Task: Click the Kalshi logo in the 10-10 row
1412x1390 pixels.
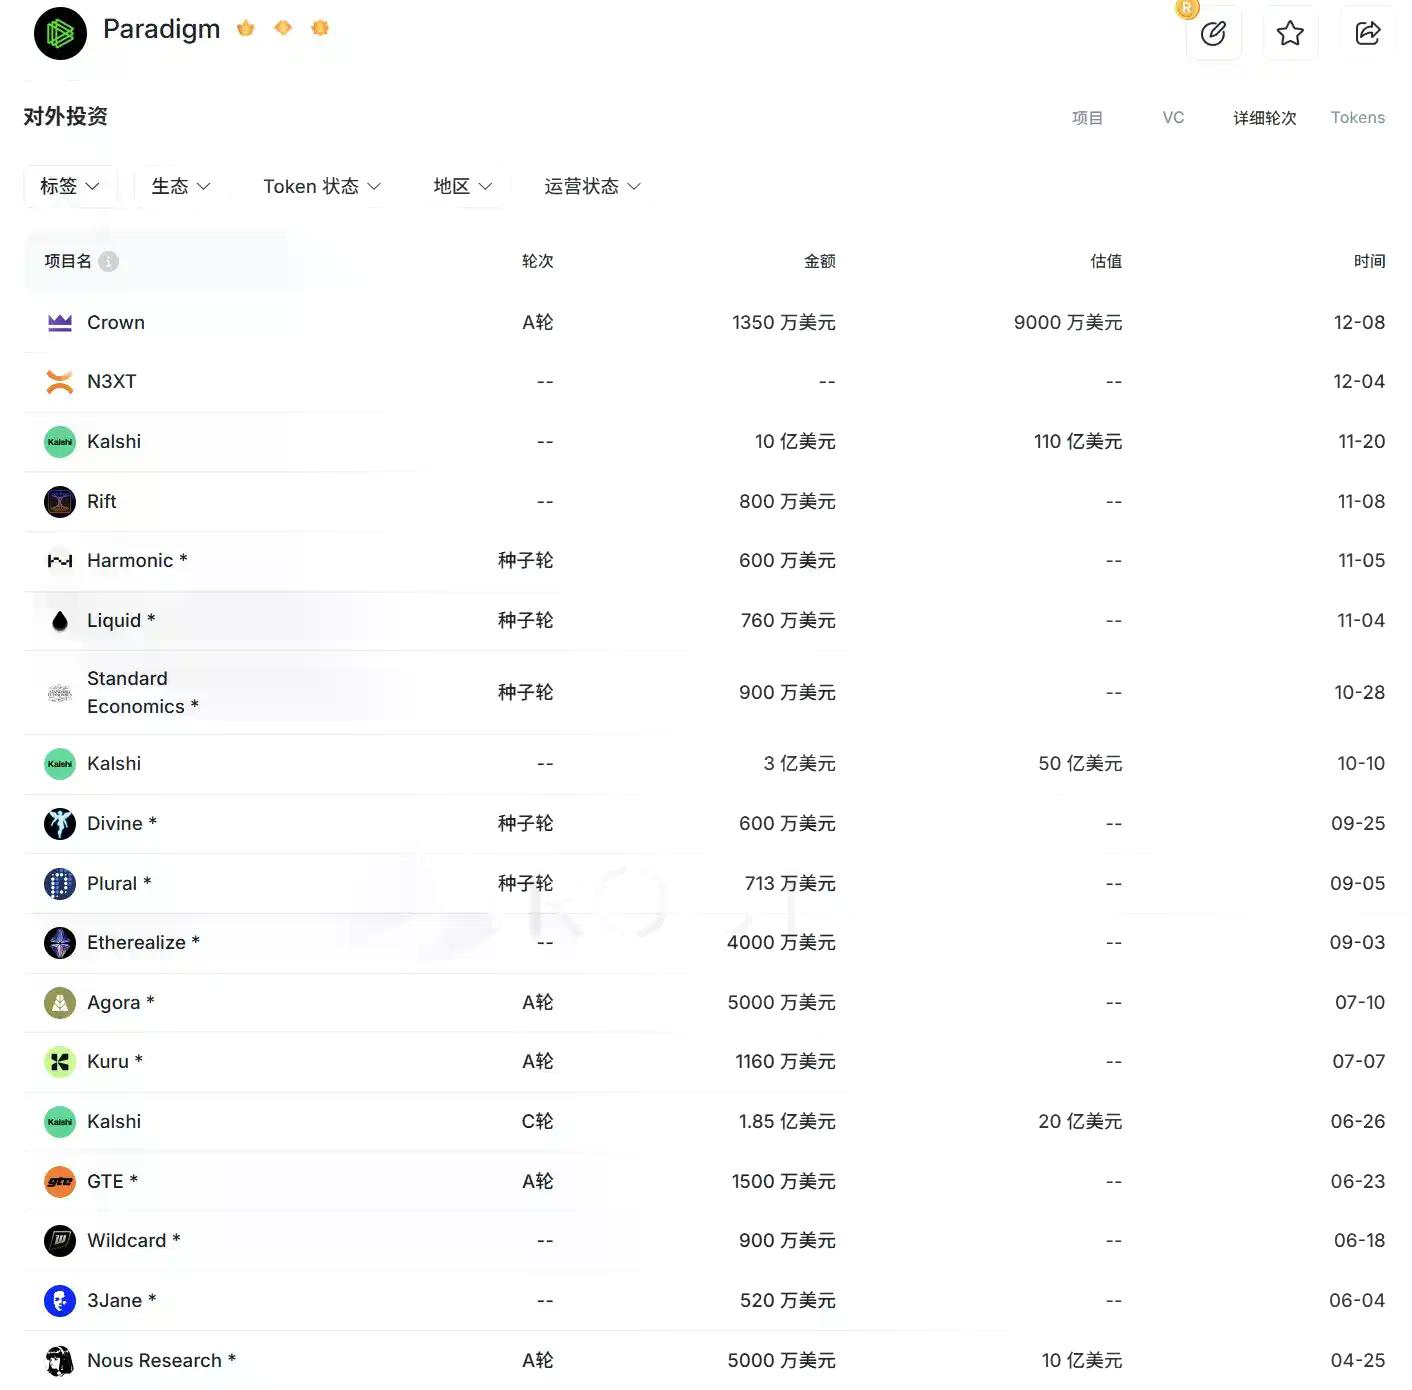Action: [x=60, y=763]
